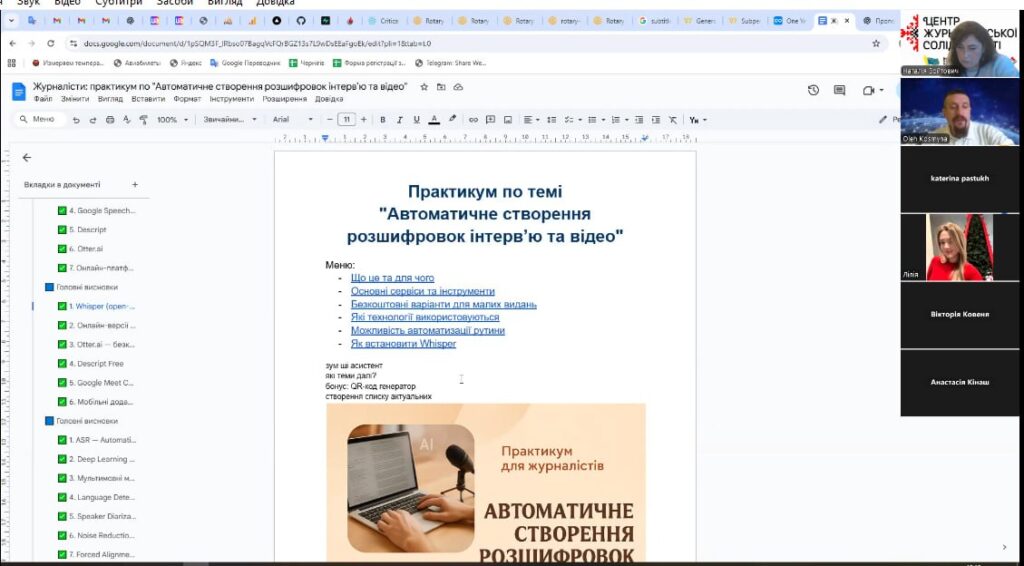Image resolution: width=1024 pixels, height=566 pixels.
Task: Open the zoom level 100% dropdown
Action: (172, 120)
